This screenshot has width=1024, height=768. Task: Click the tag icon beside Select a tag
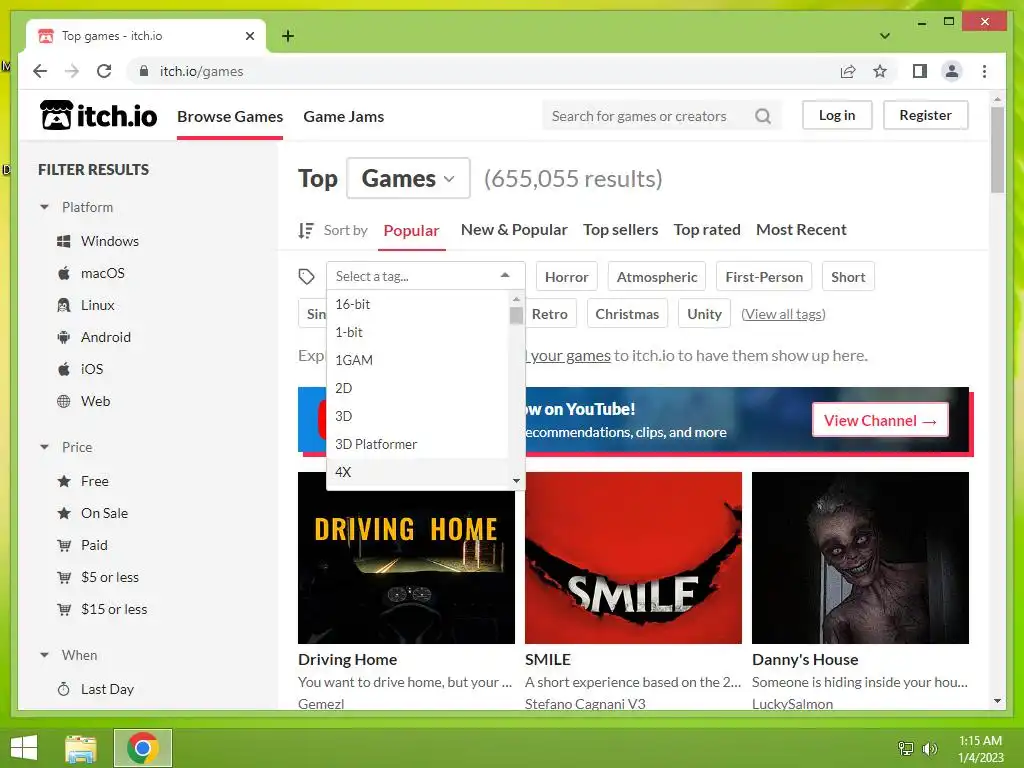pos(306,277)
